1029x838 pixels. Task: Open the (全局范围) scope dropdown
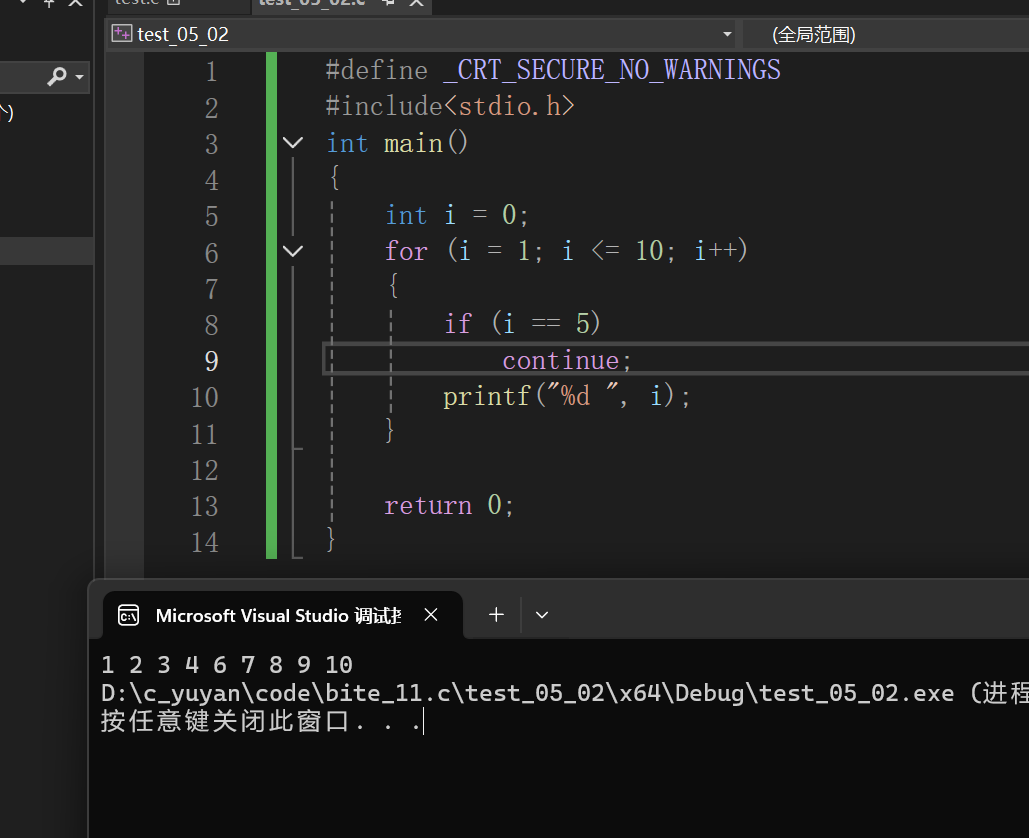tap(886, 34)
